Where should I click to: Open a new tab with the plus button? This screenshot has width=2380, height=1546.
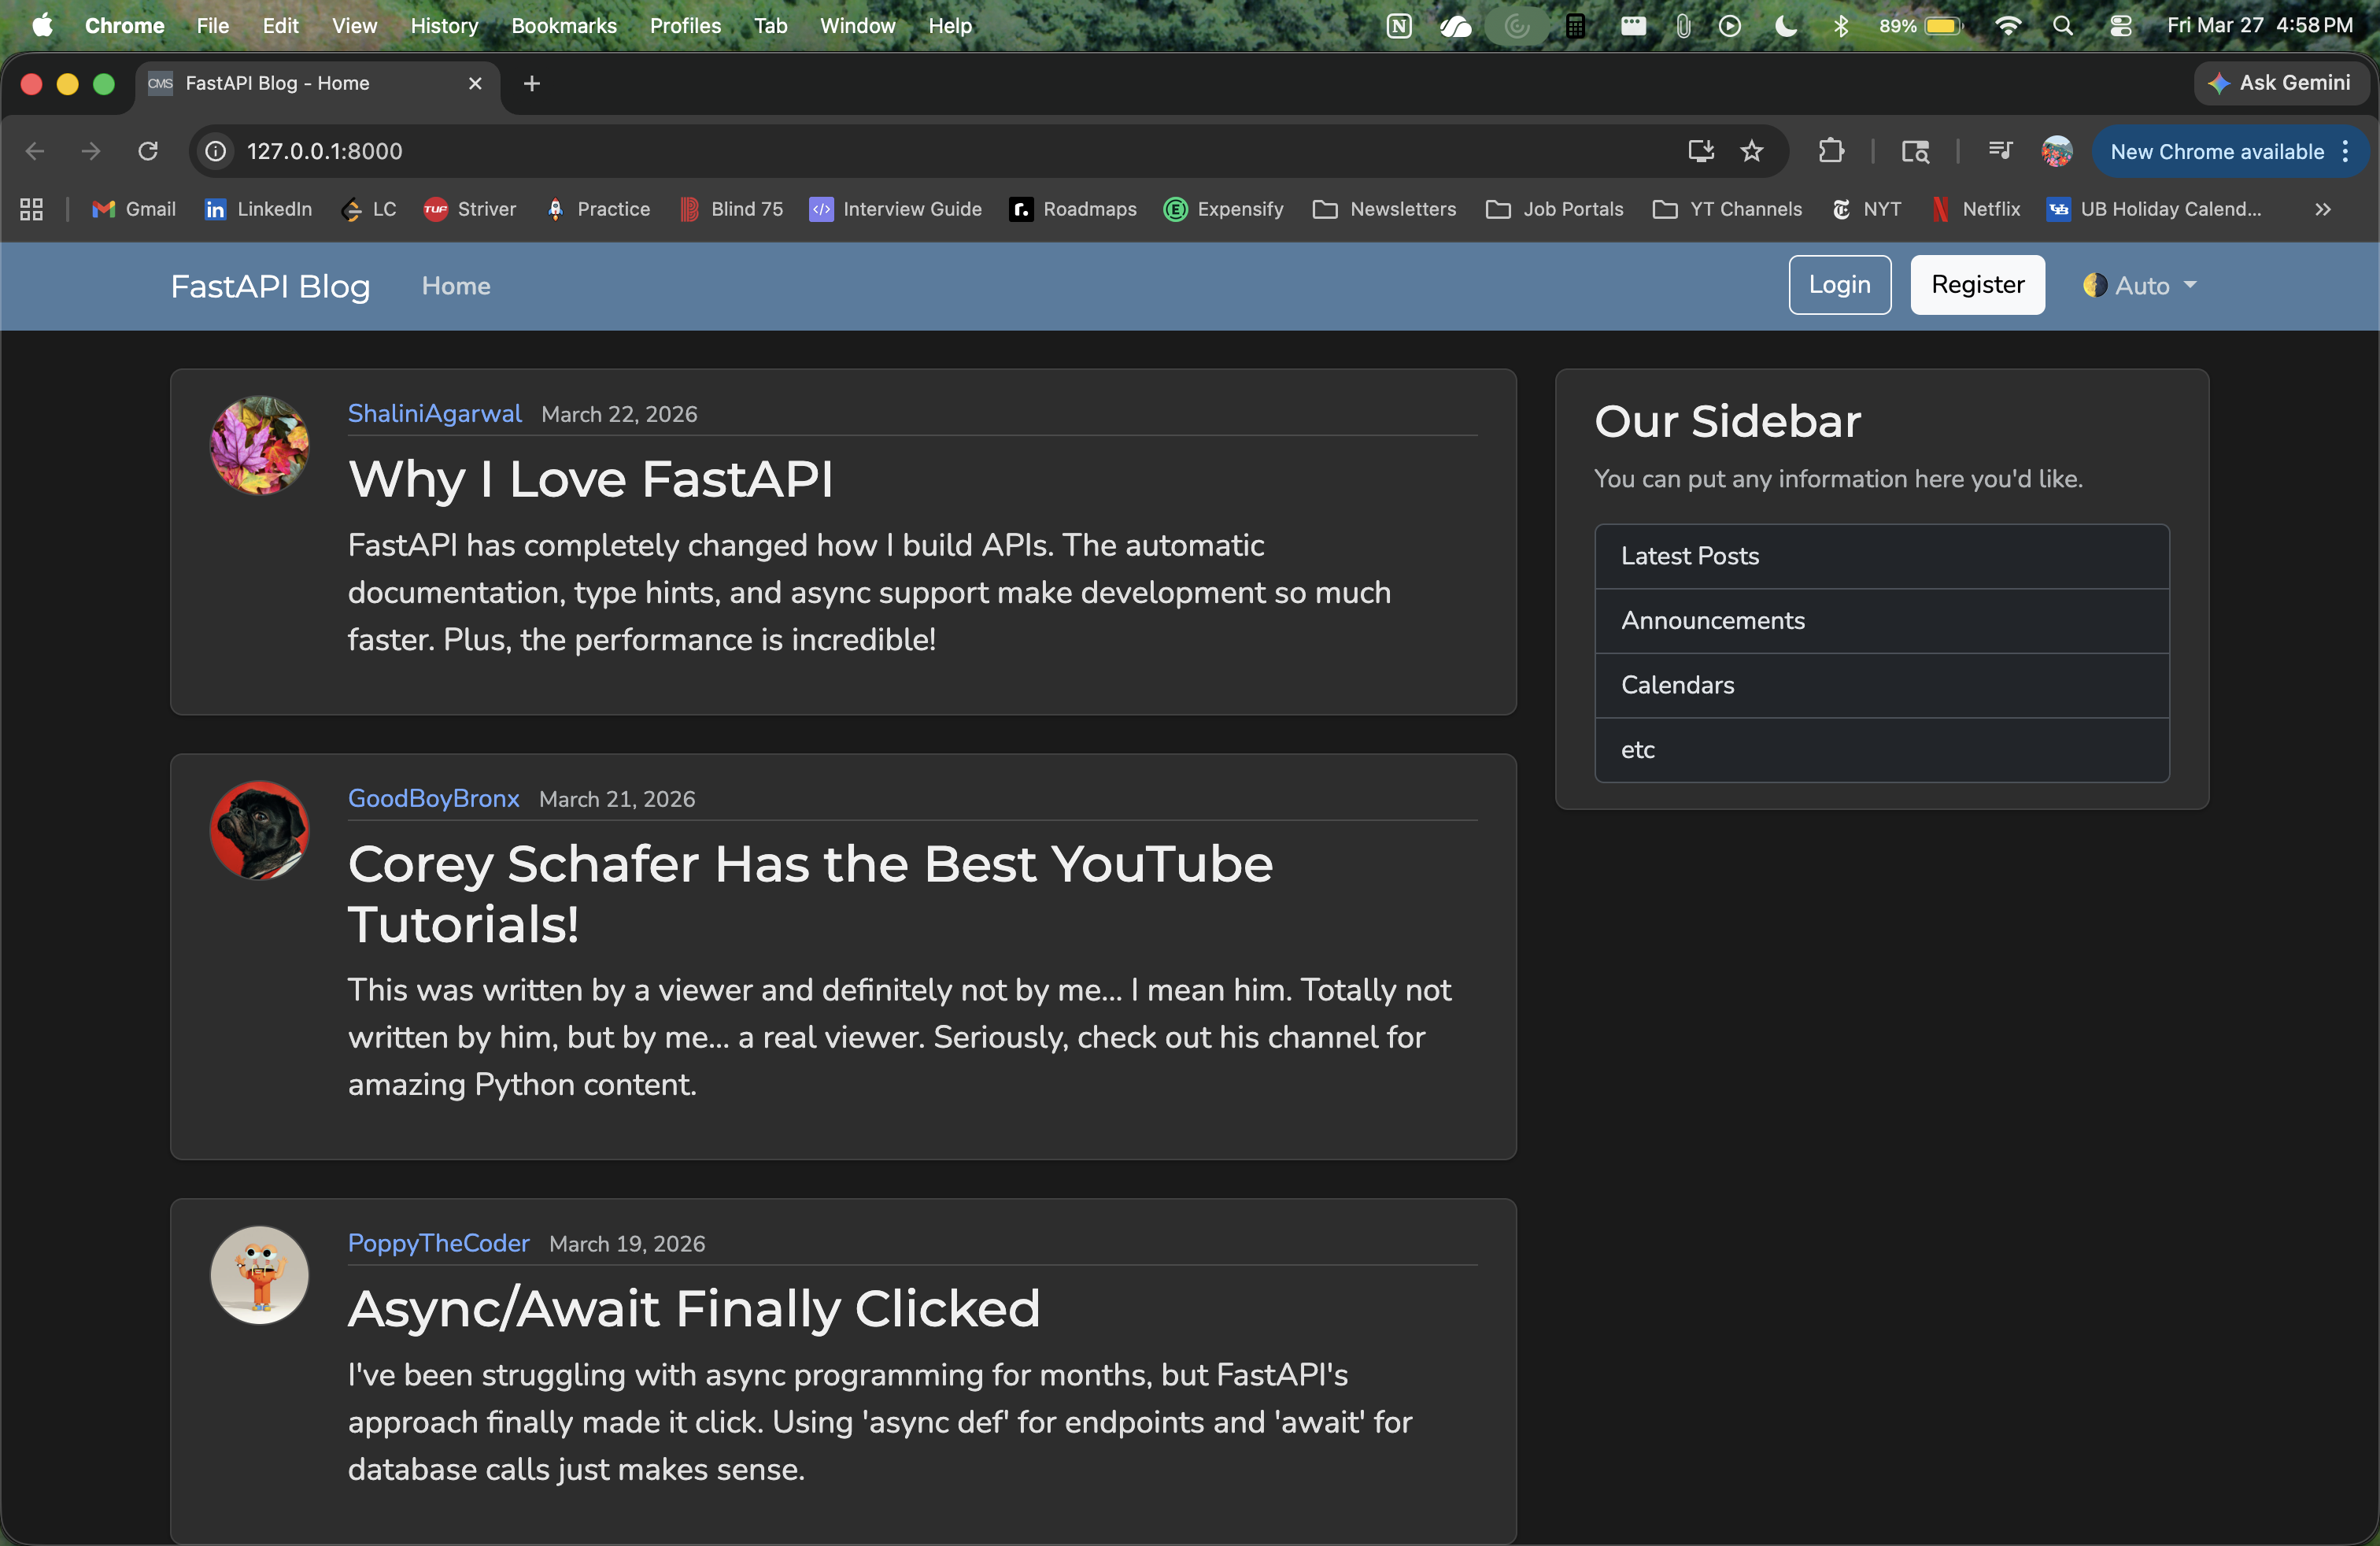532,84
